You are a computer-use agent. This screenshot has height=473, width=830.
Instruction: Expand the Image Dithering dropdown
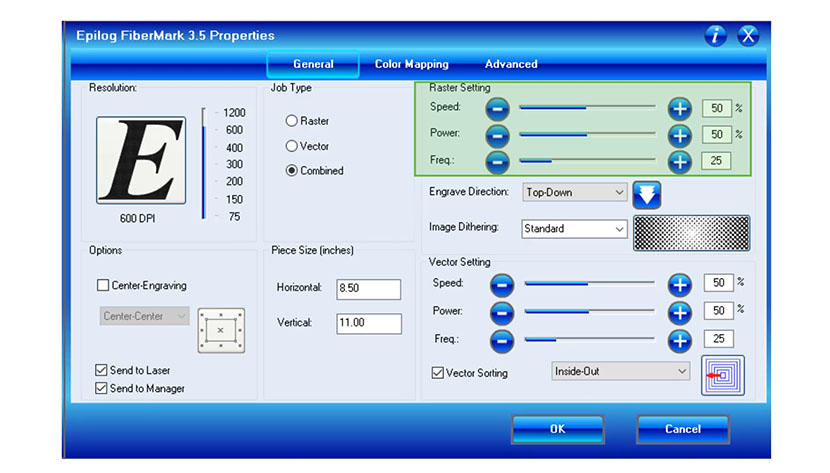pos(575,229)
